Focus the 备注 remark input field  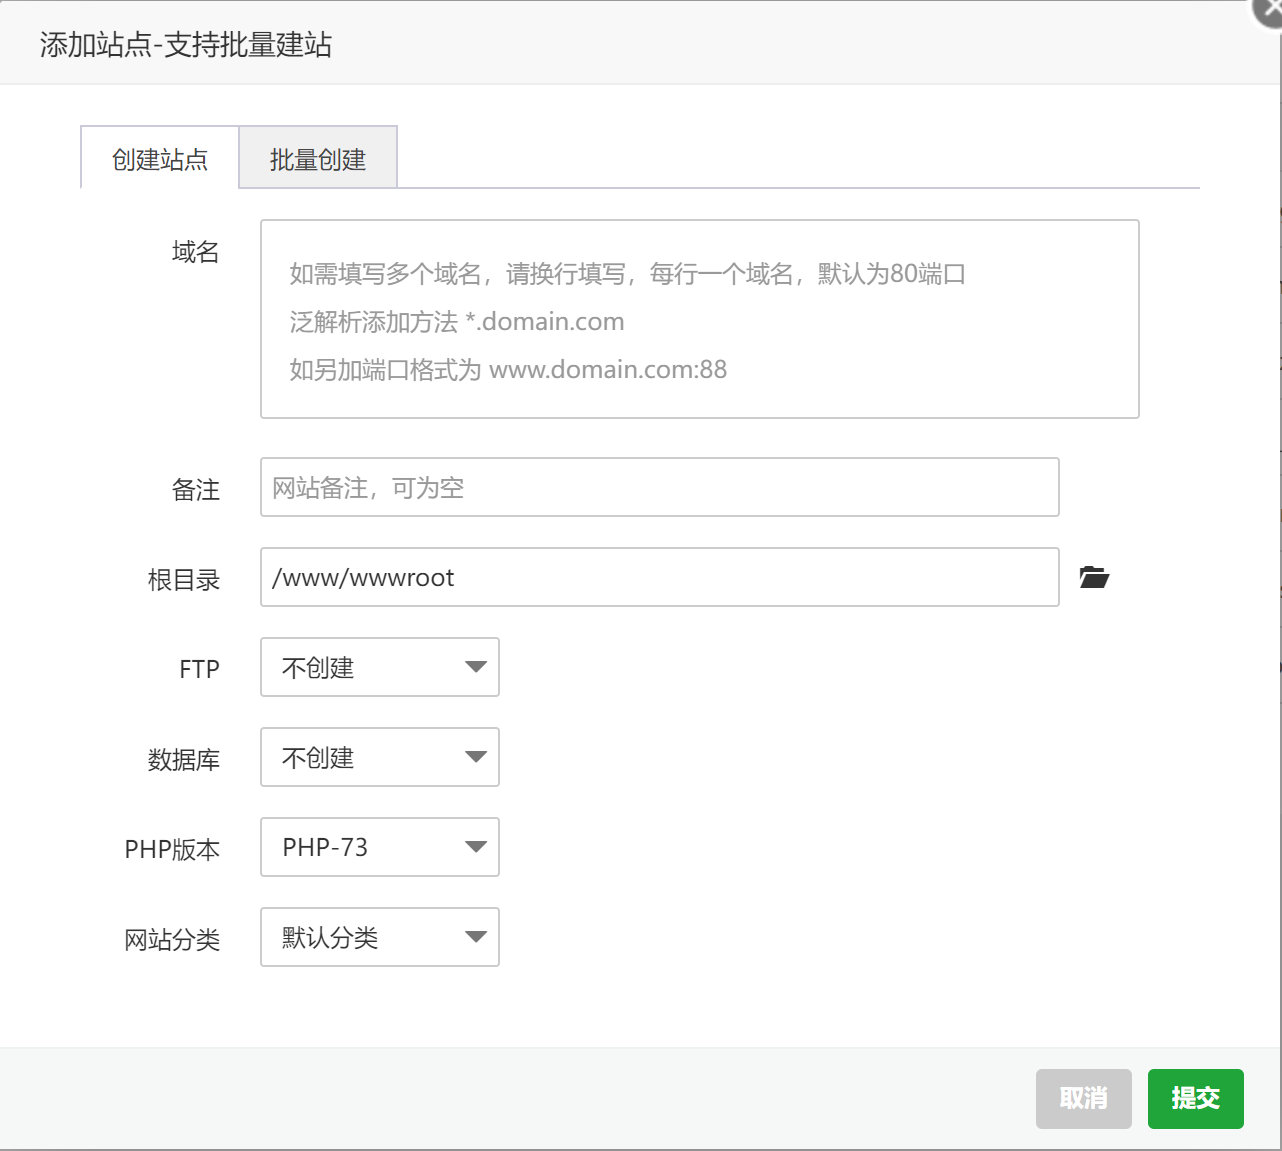click(659, 487)
